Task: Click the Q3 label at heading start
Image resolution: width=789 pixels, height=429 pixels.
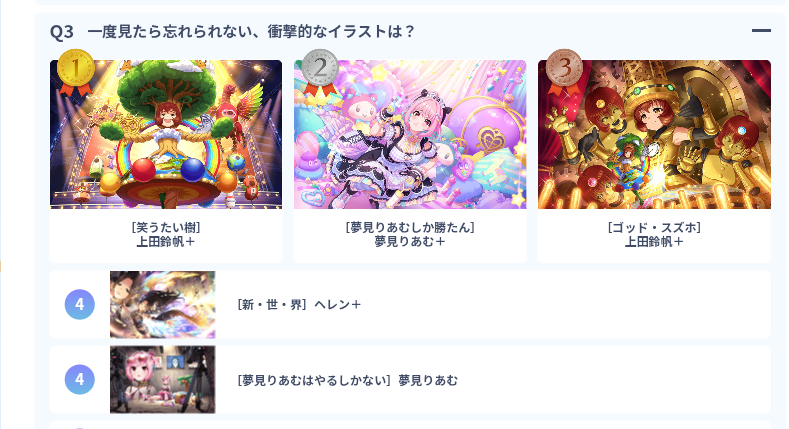Action: pos(62,32)
